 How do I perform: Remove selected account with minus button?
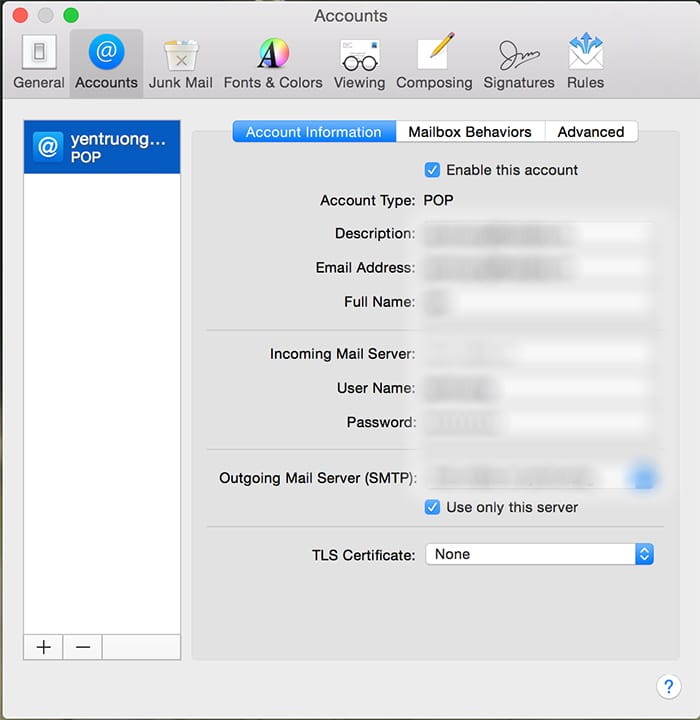(x=82, y=647)
